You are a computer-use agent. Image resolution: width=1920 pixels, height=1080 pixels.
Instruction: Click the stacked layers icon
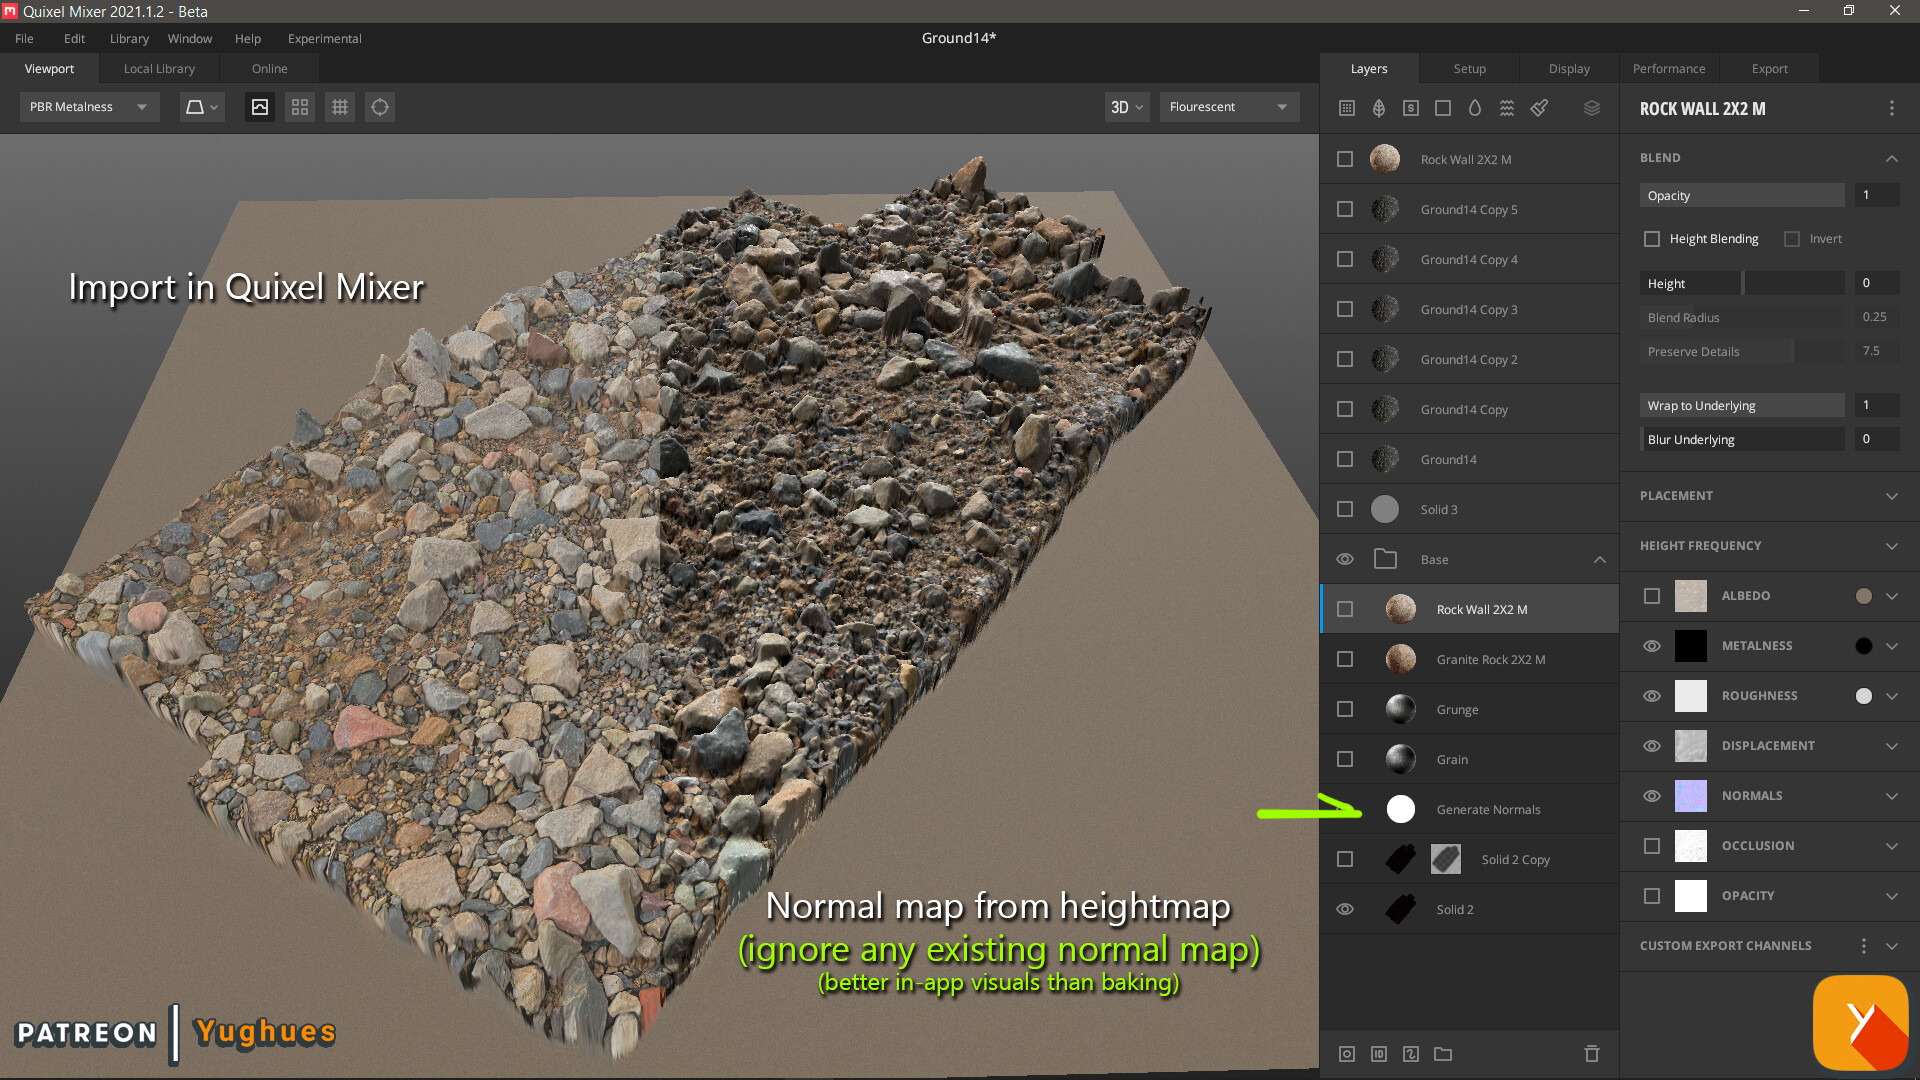(1591, 108)
